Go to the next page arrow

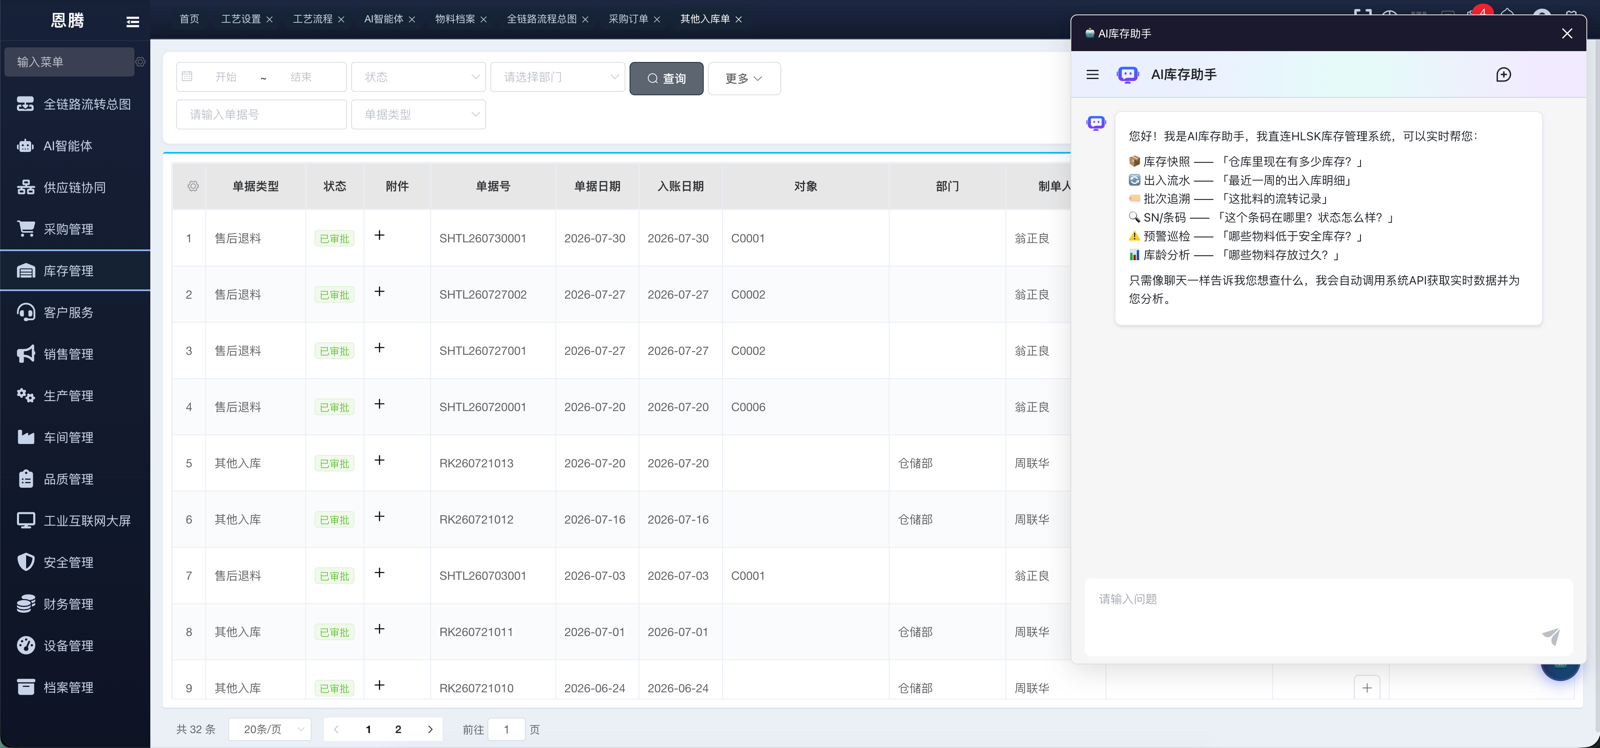coord(430,730)
